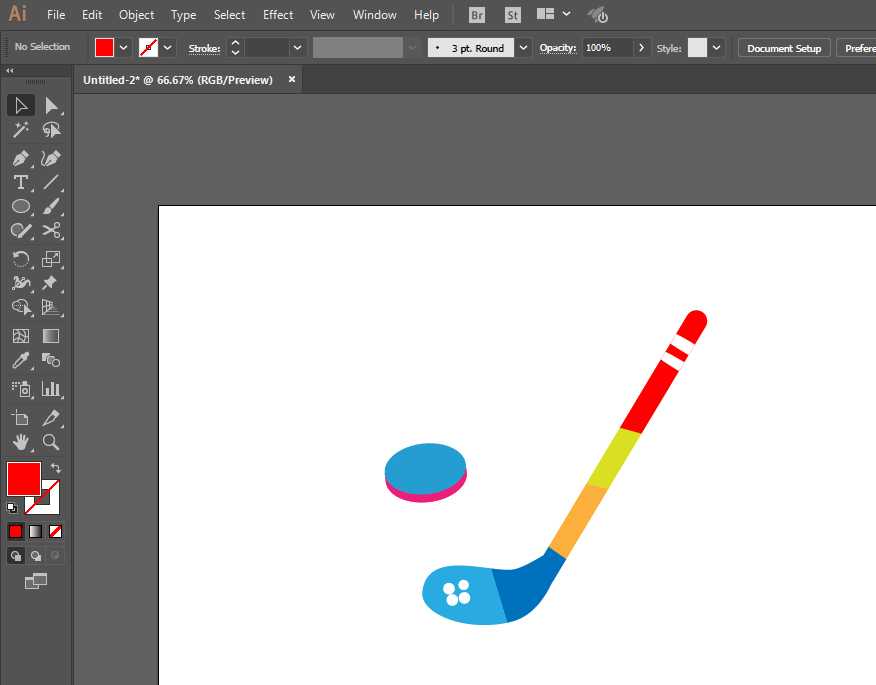Pick the Eyedropper tool
The width and height of the screenshot is (876, 685).
point(20,361)
